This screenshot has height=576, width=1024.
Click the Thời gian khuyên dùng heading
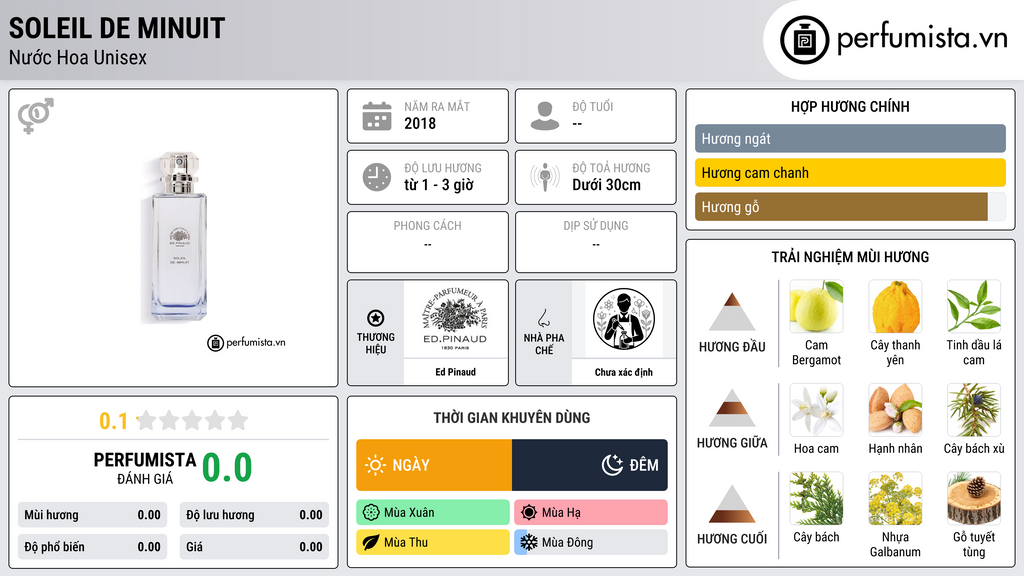[512, 417]
